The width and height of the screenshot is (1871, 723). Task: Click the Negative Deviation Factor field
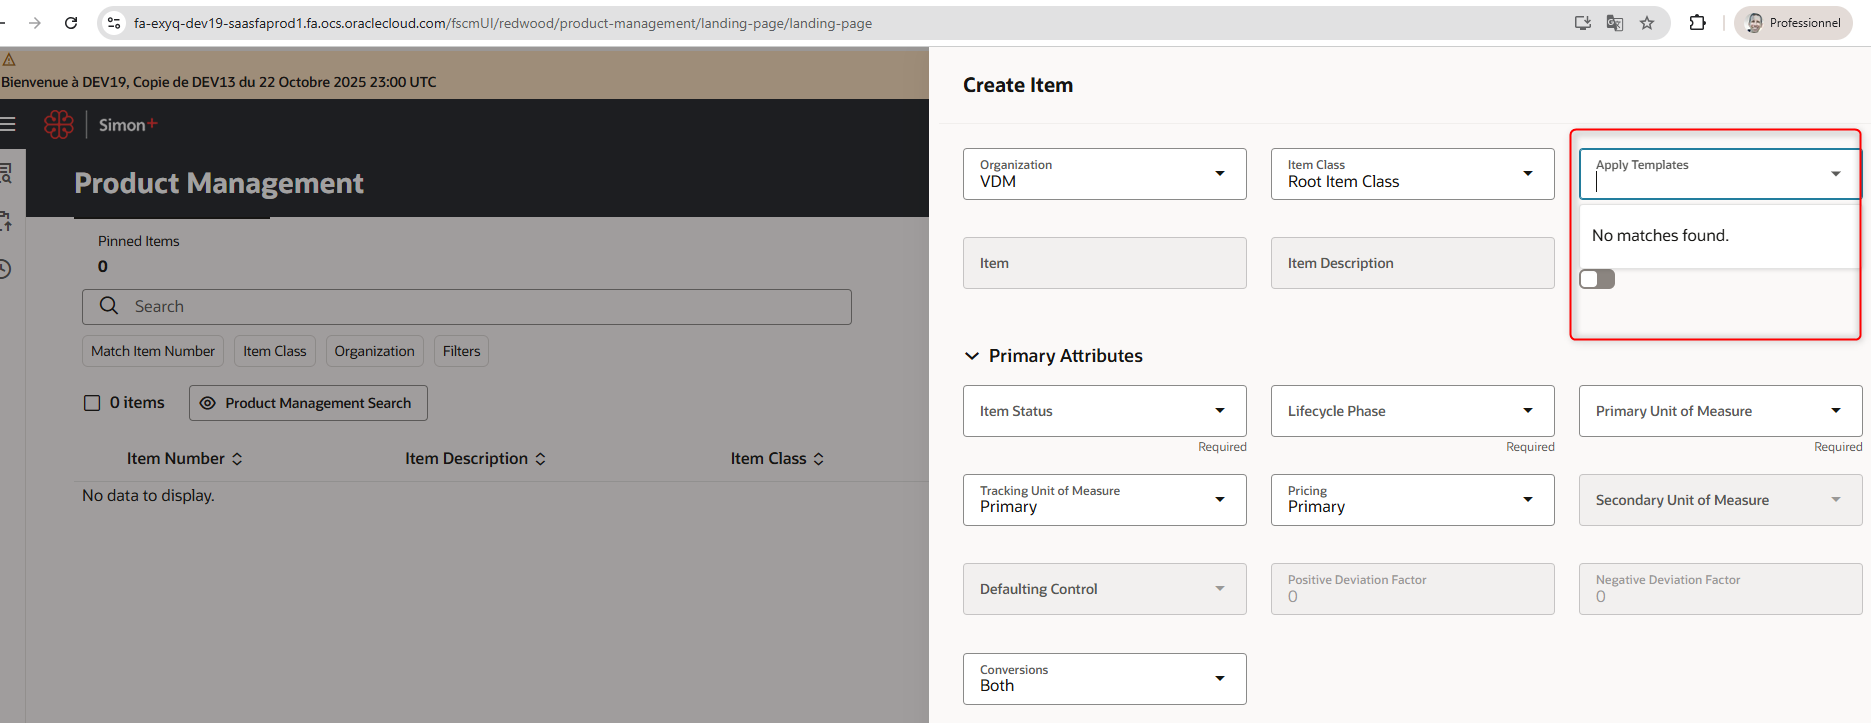click(x=1721, y=589)
